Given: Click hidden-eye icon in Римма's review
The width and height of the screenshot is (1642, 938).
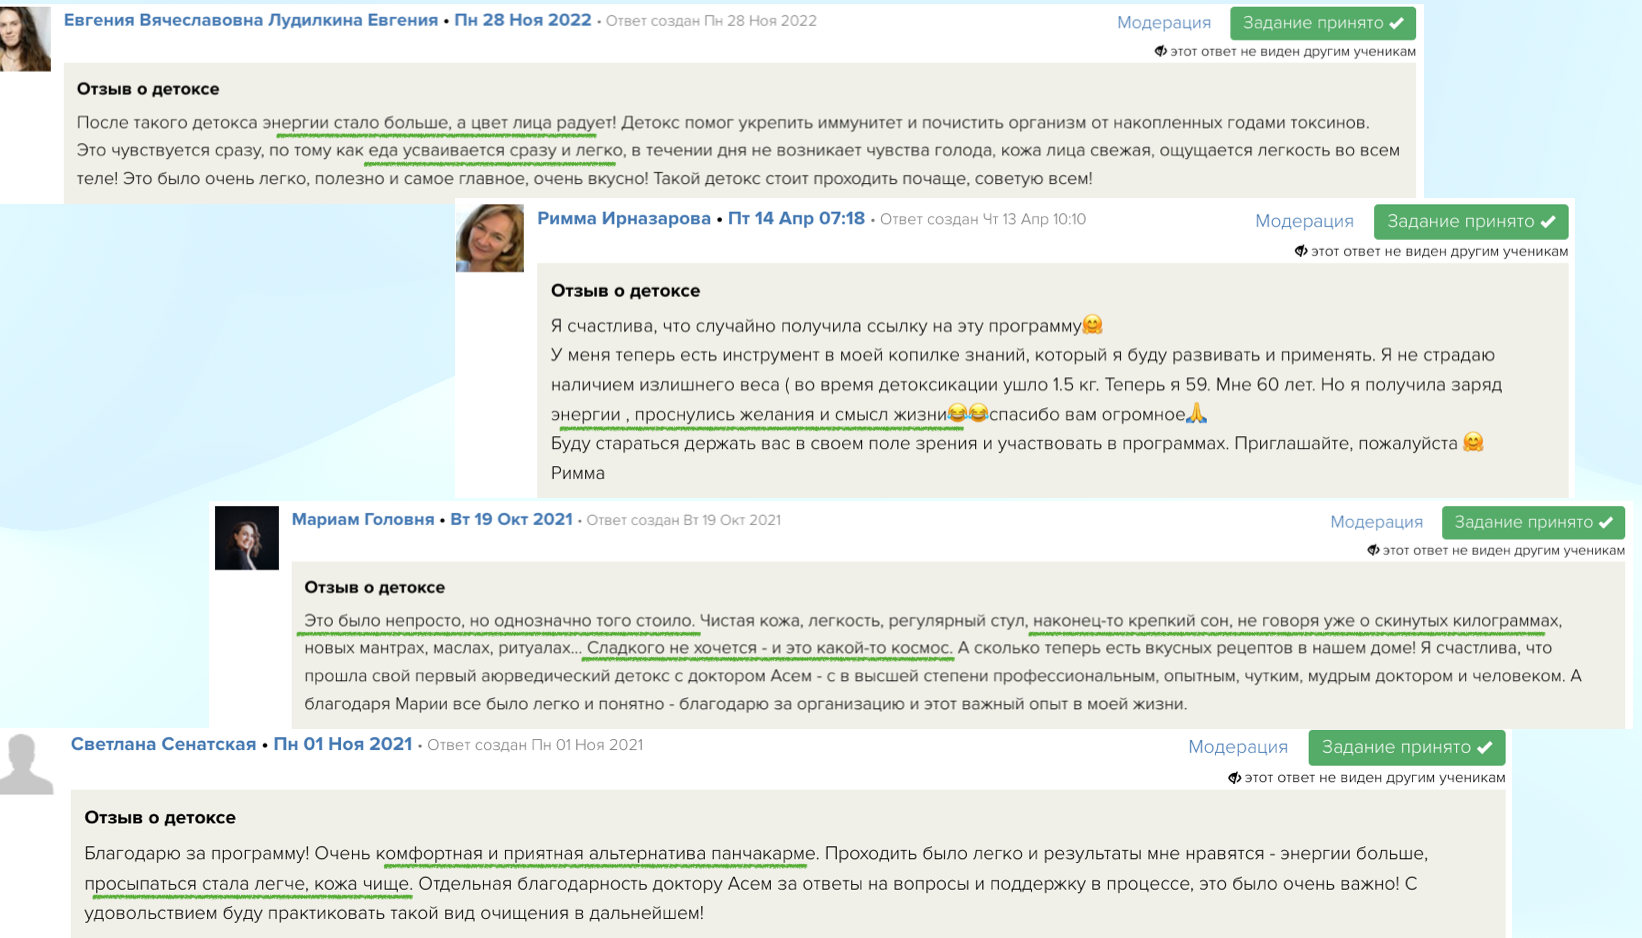Looking at the screenshot, I should pyautogui.click(x=1301, y=251).
